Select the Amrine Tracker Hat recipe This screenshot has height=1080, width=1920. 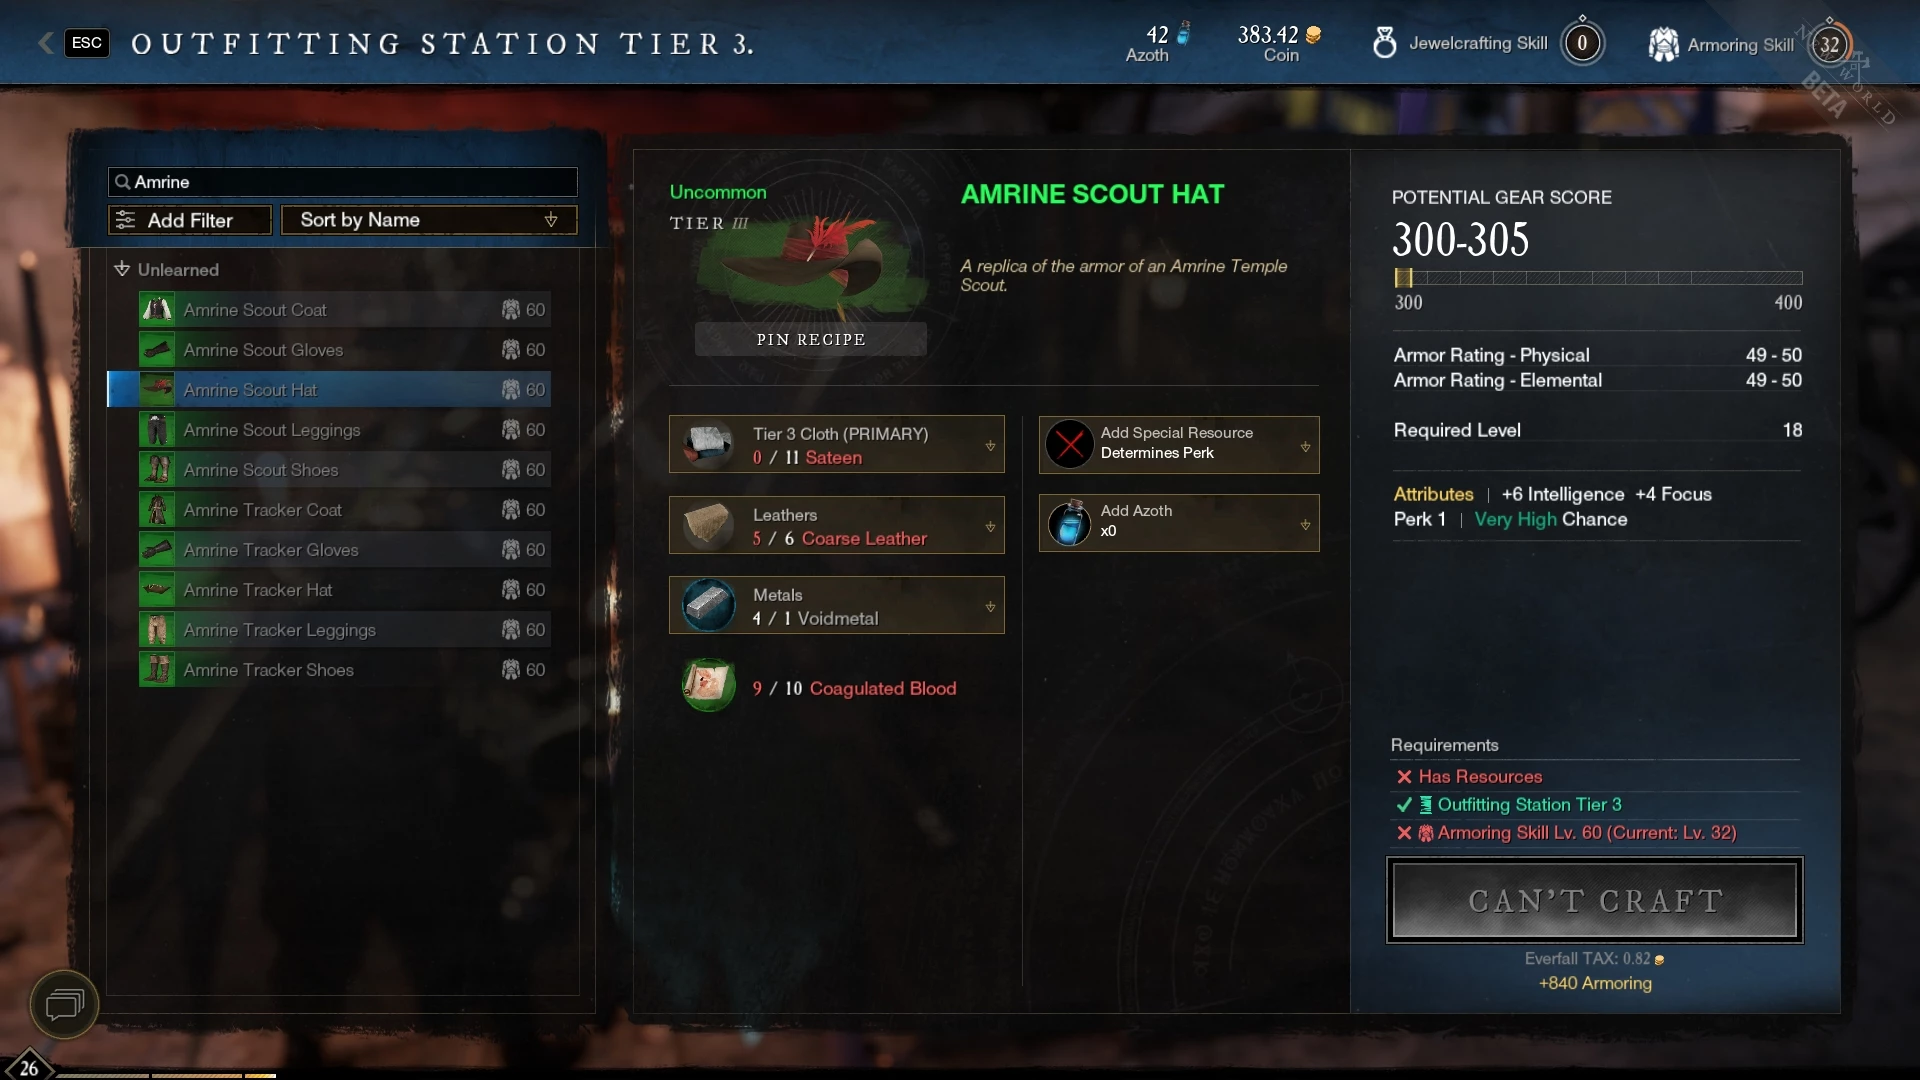344,590
